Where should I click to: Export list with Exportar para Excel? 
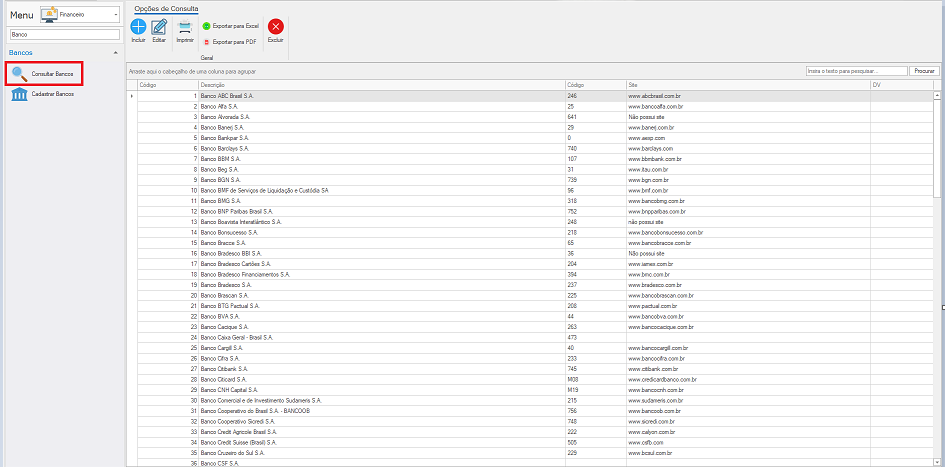[x=230, y=27]
